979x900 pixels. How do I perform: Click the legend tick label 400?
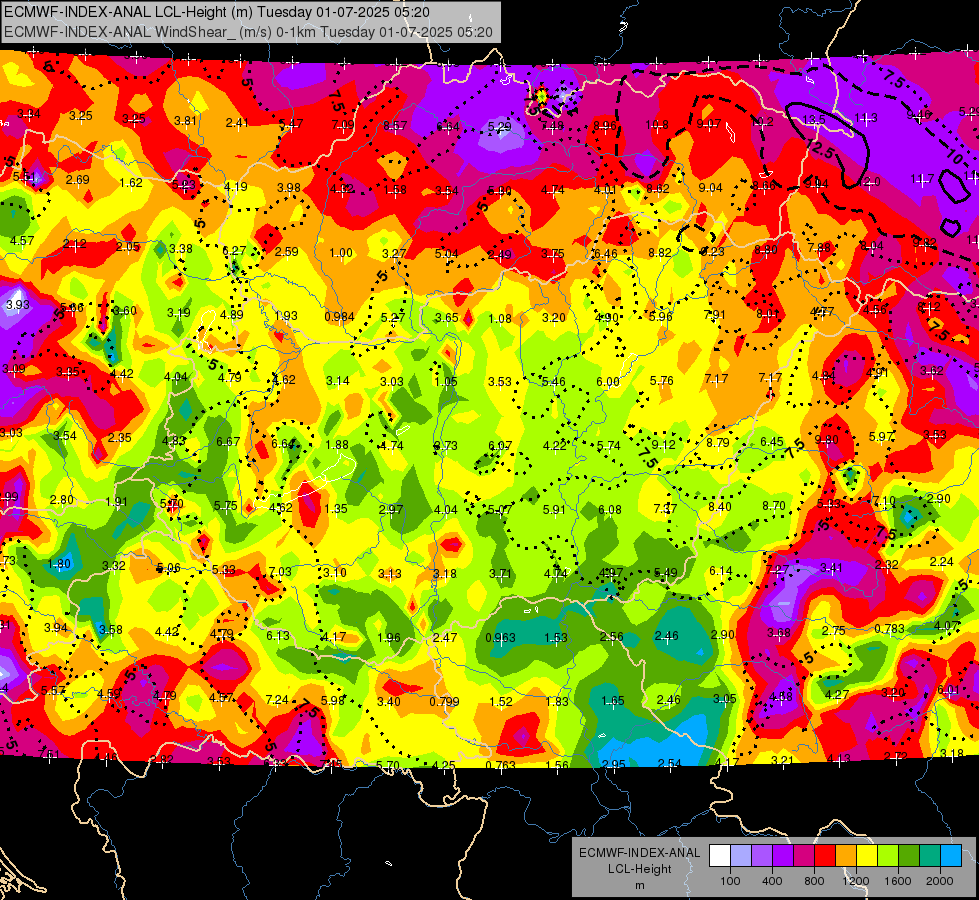(x=772, y=881)
